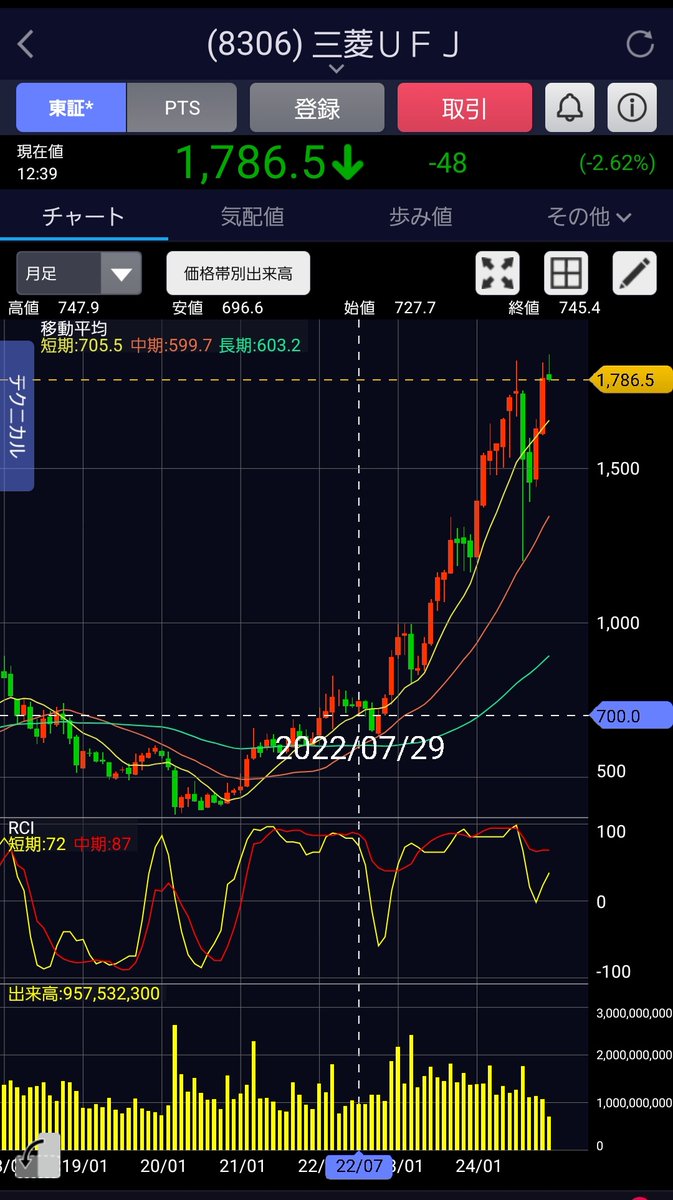673x1200 pixels.
Task: Switch to 歩み値 tab
Action: [420, 216]
